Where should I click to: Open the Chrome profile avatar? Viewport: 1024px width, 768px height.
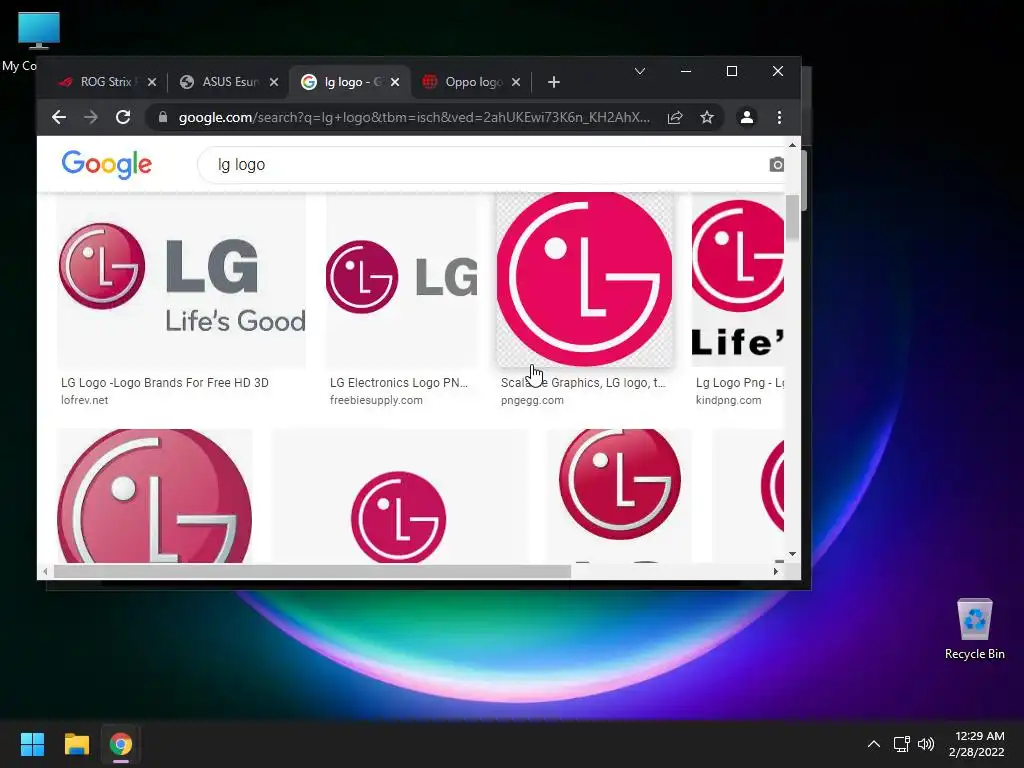point(746,118)
